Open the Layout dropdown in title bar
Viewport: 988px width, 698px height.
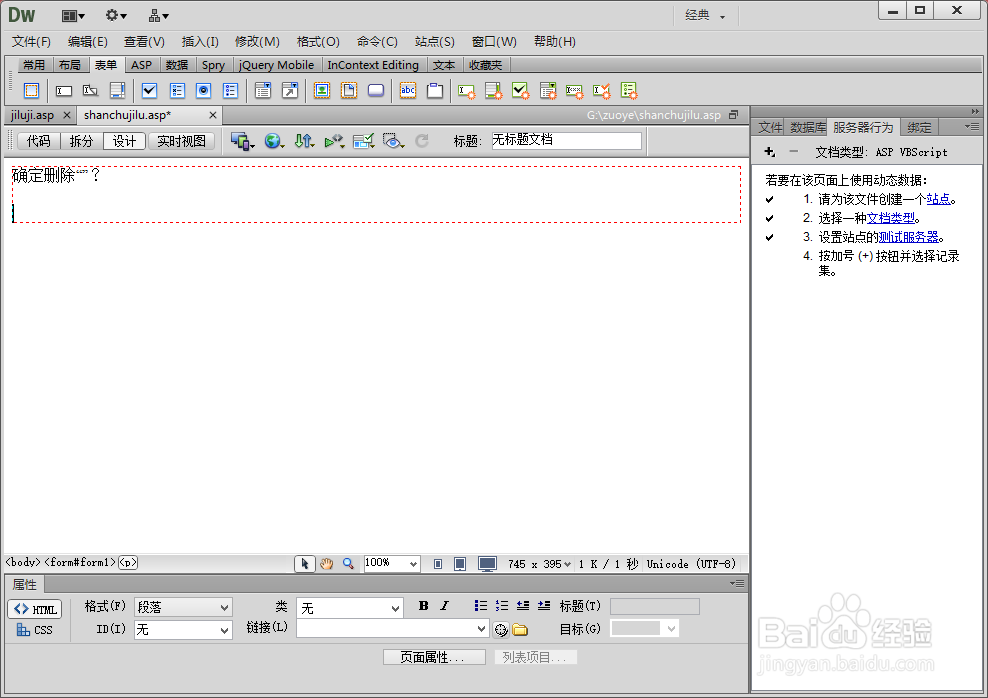(73, 16)
